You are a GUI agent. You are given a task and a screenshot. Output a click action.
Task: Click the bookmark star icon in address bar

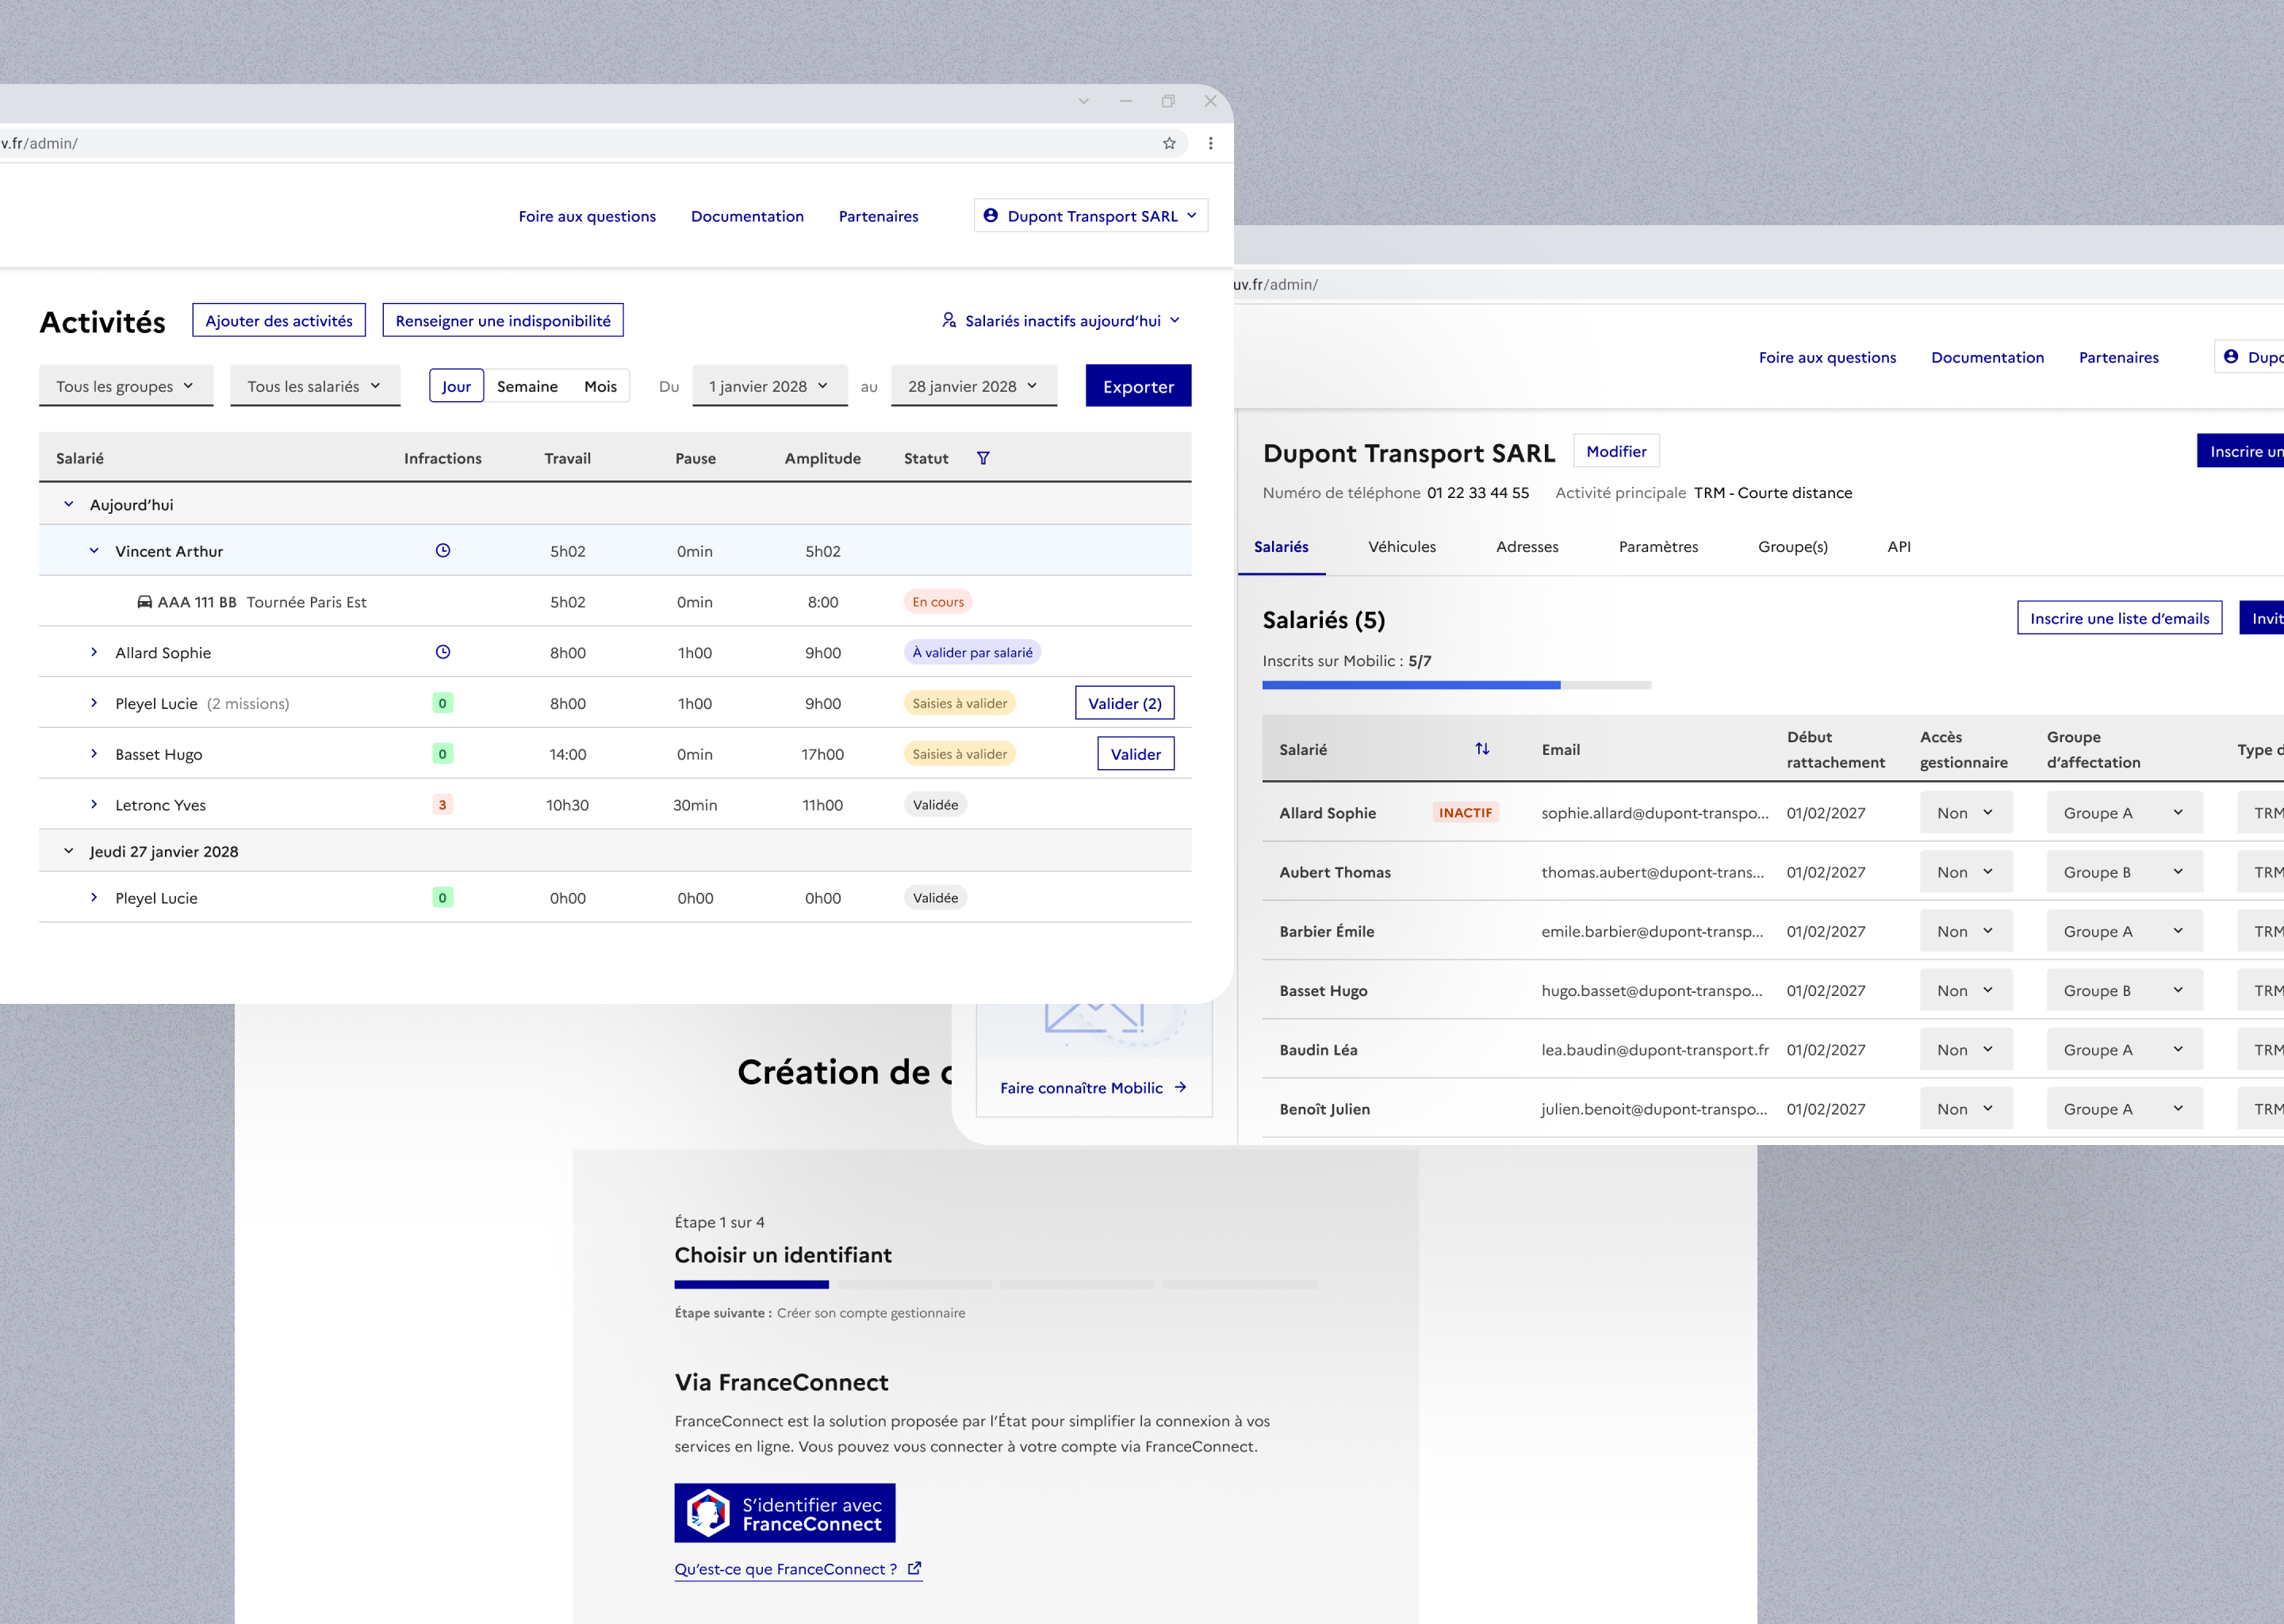coord(1169,143)
